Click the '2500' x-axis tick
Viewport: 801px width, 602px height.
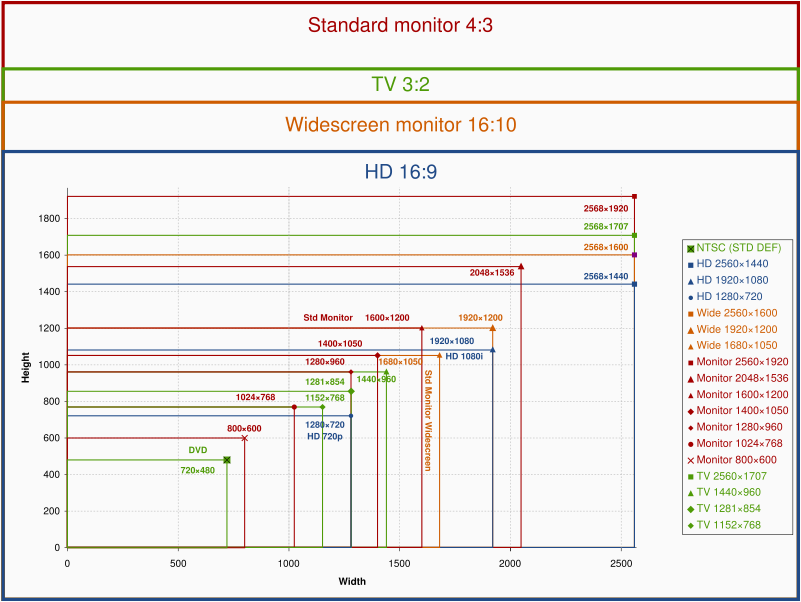[621, 564]
